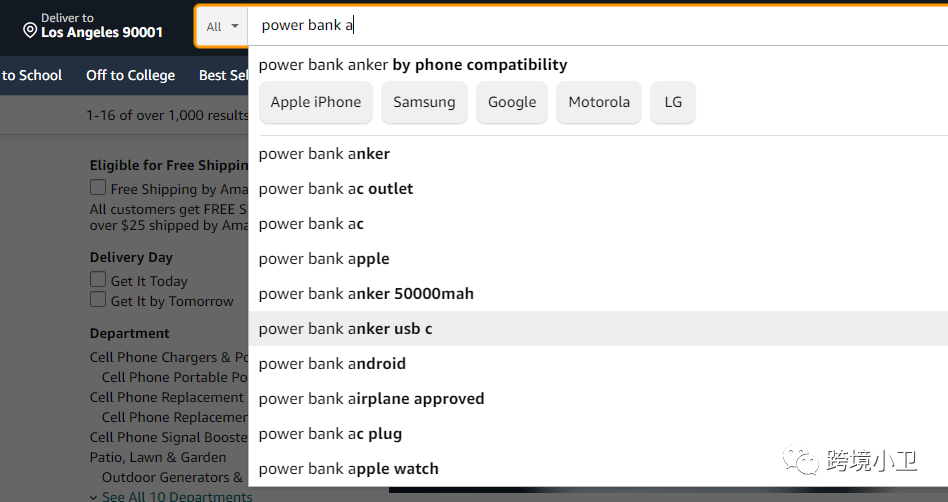This screenshot has width=948, height=502.
Task: Select the Samsung compatibility chip
Action: pos(424,102)
